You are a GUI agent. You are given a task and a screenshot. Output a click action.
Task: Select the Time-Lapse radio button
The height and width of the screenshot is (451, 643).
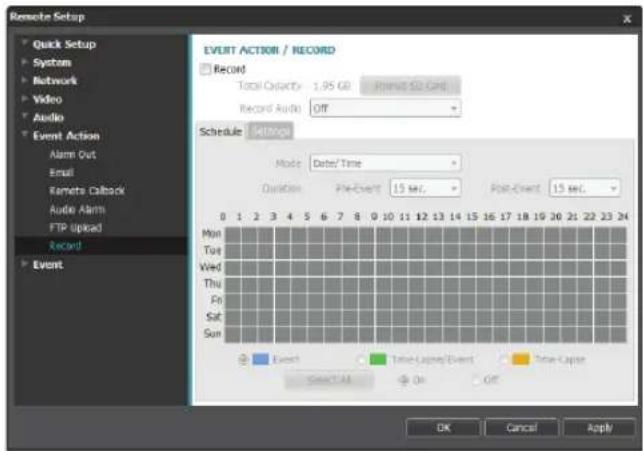pyautogui.click(x=503, y=360)
